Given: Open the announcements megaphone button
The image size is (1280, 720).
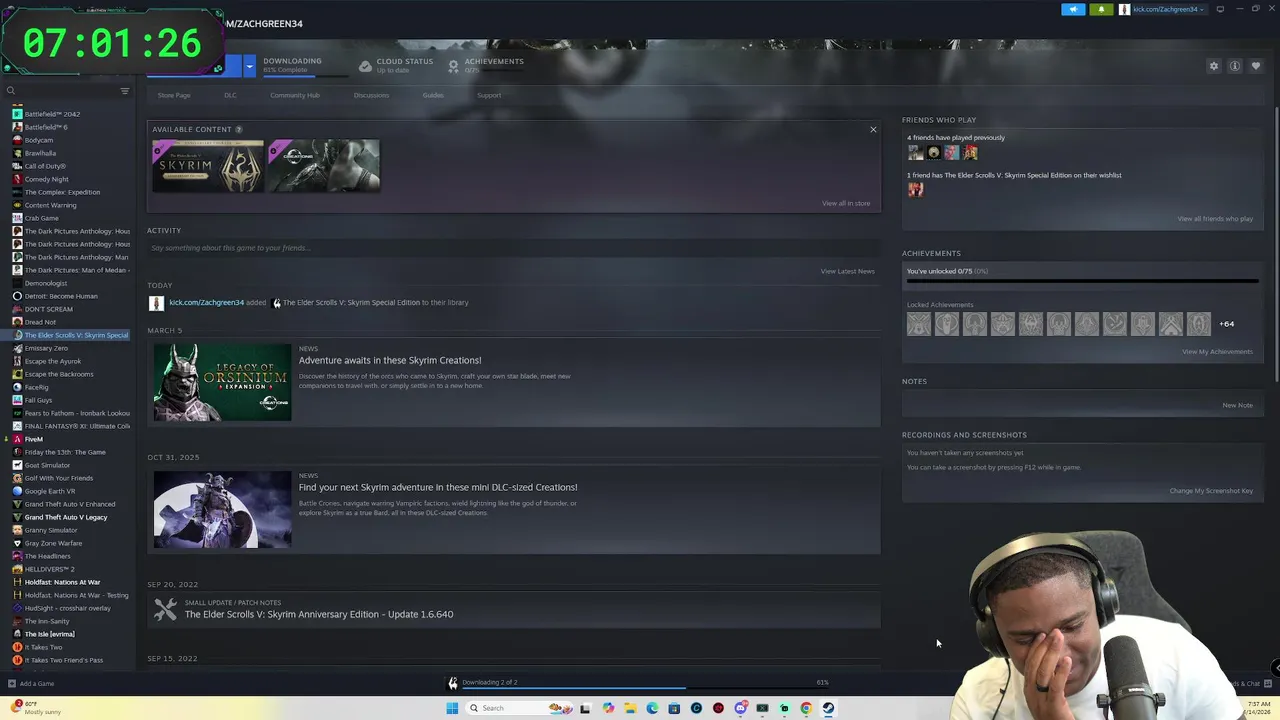Looking at the screenshot, I should 1073,9.
